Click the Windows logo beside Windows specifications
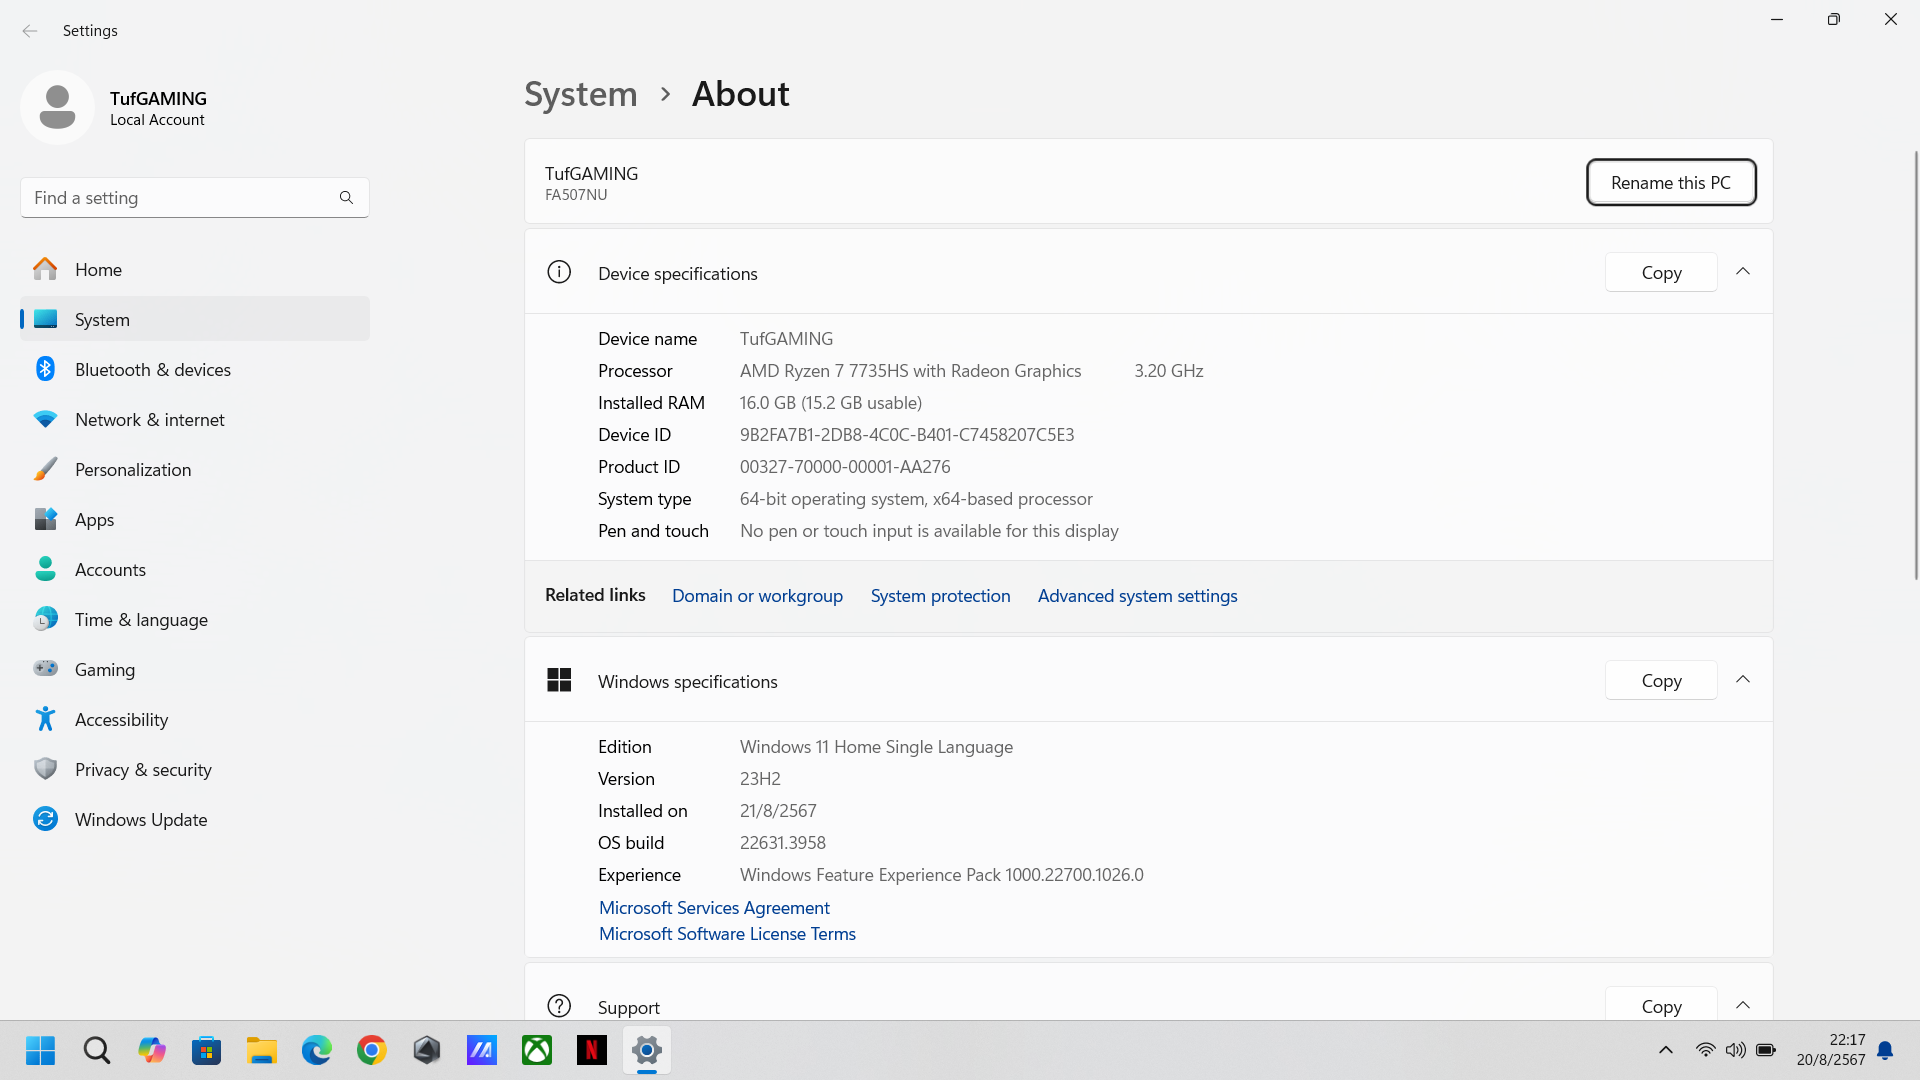The image size is (1920, 1080). [559, 680]
